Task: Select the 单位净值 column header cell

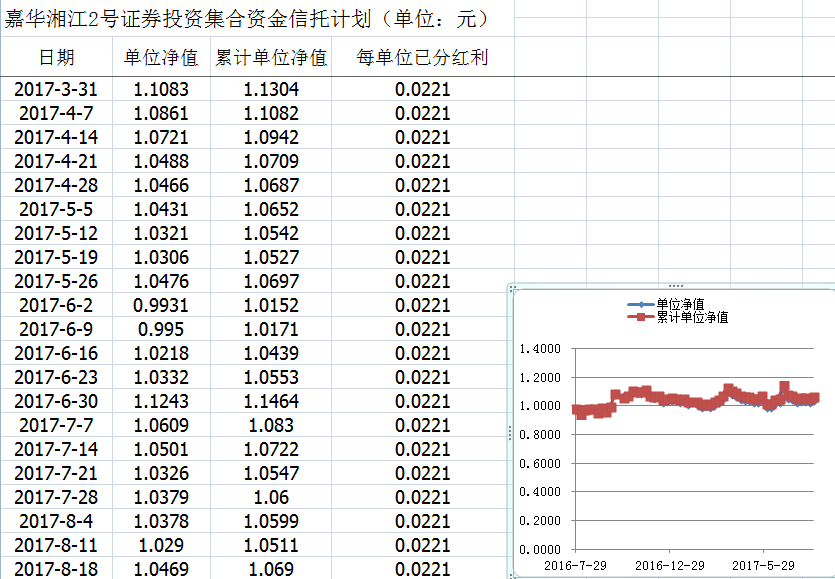Action: coord(160,58)
